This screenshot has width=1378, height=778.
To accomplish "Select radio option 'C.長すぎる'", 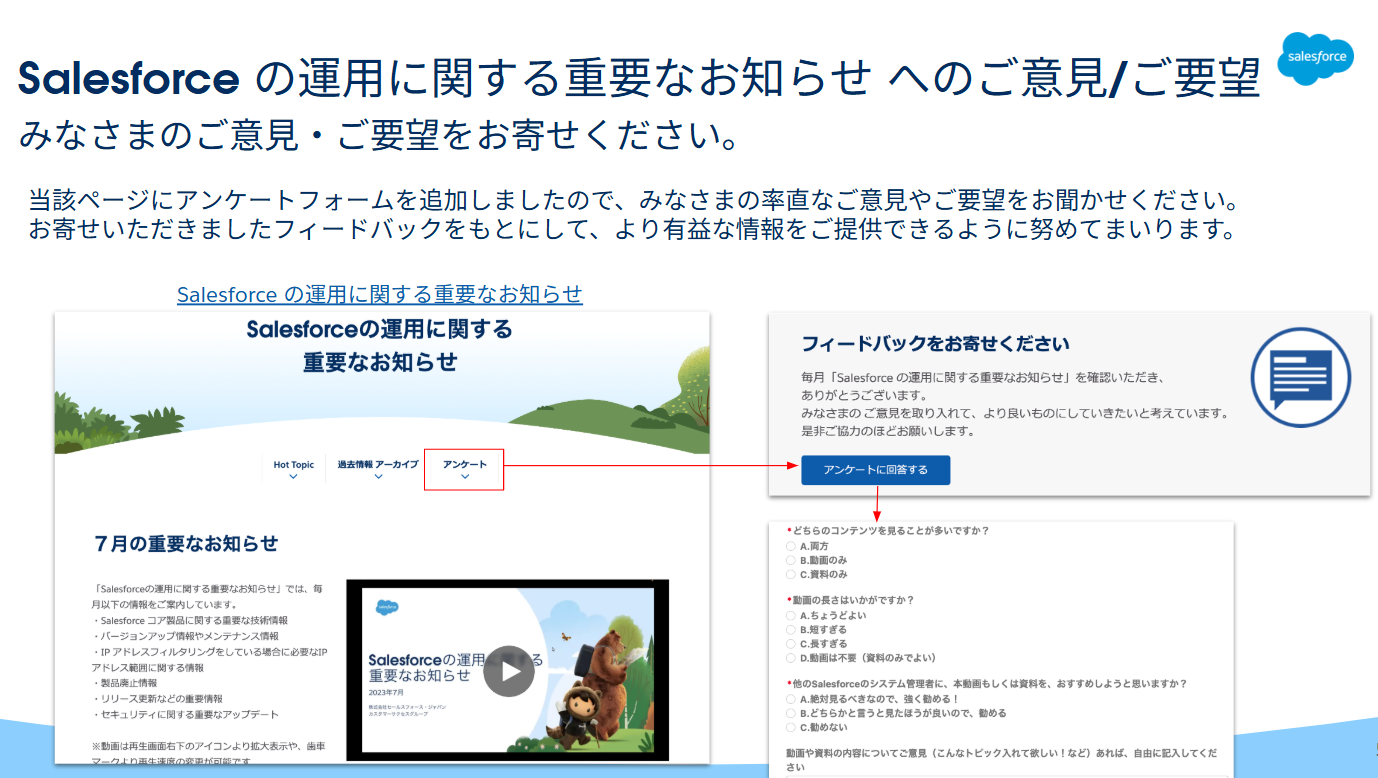I will (x=791, y=644).
